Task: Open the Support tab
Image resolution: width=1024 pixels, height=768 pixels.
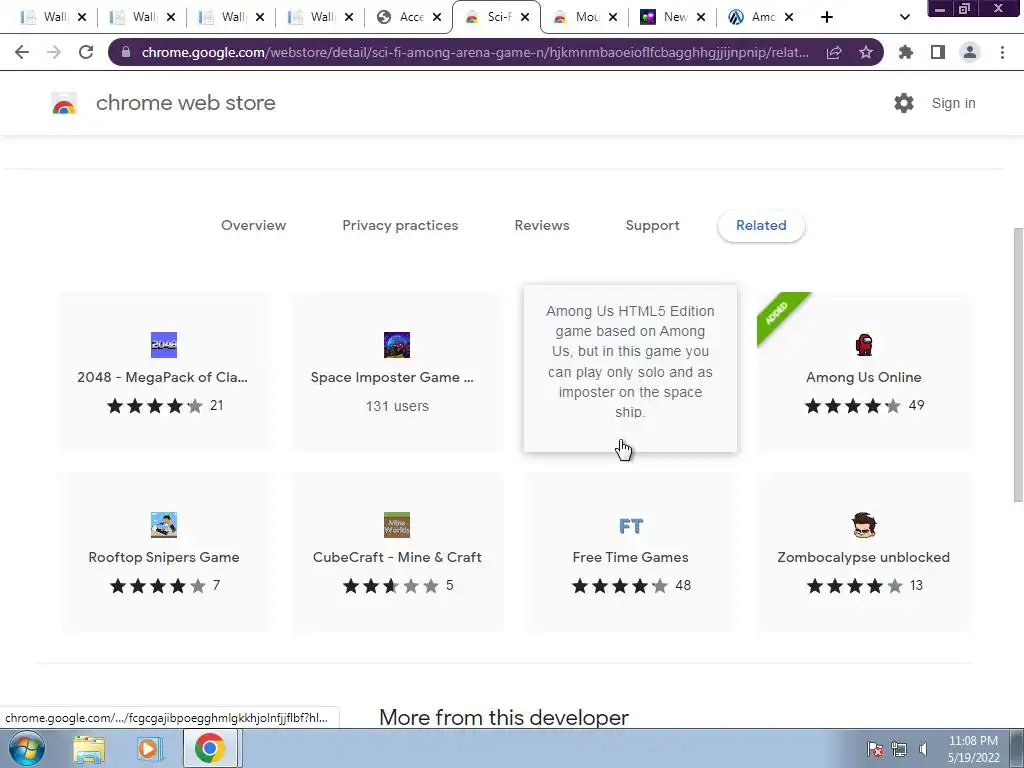Action: pos(652,225)
